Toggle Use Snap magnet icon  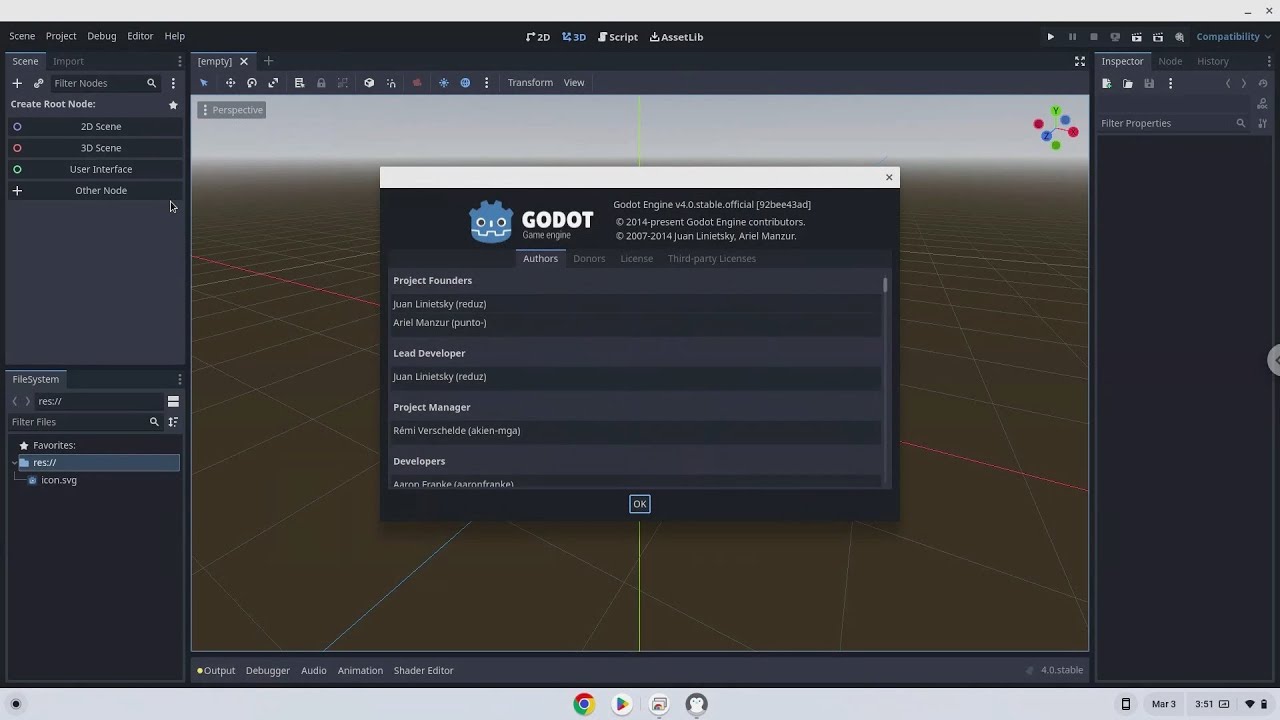coord(391,83)
